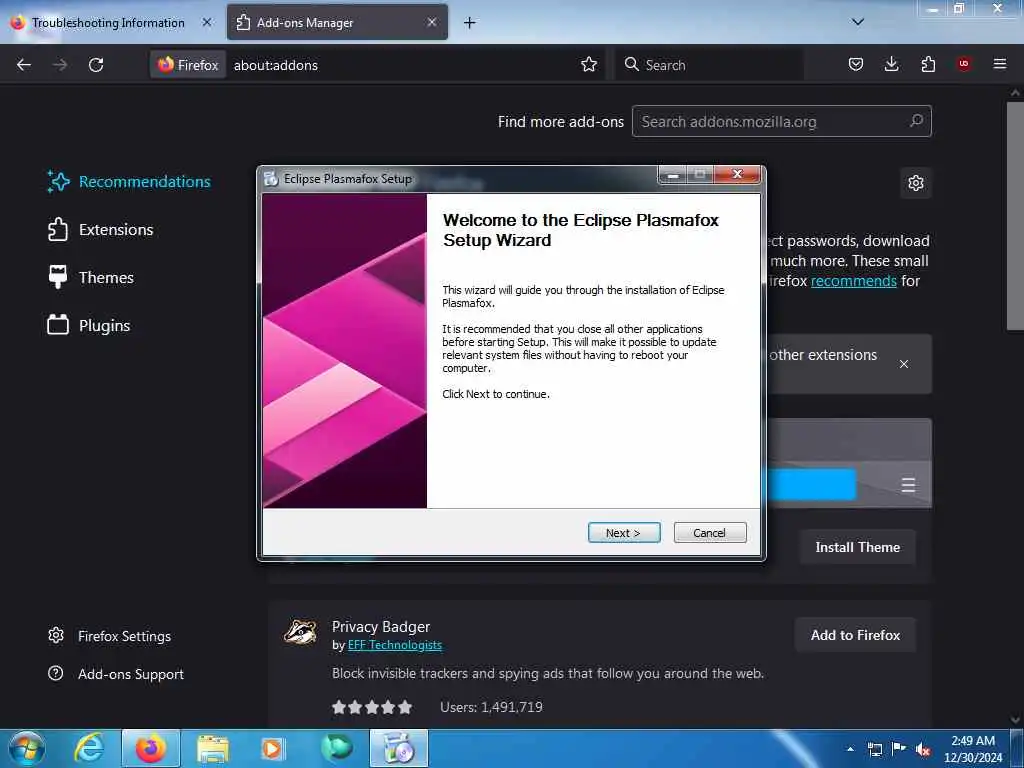Click the toolbar Search field
Screen dimensions: 1024x768
click(x=709, y=65)
